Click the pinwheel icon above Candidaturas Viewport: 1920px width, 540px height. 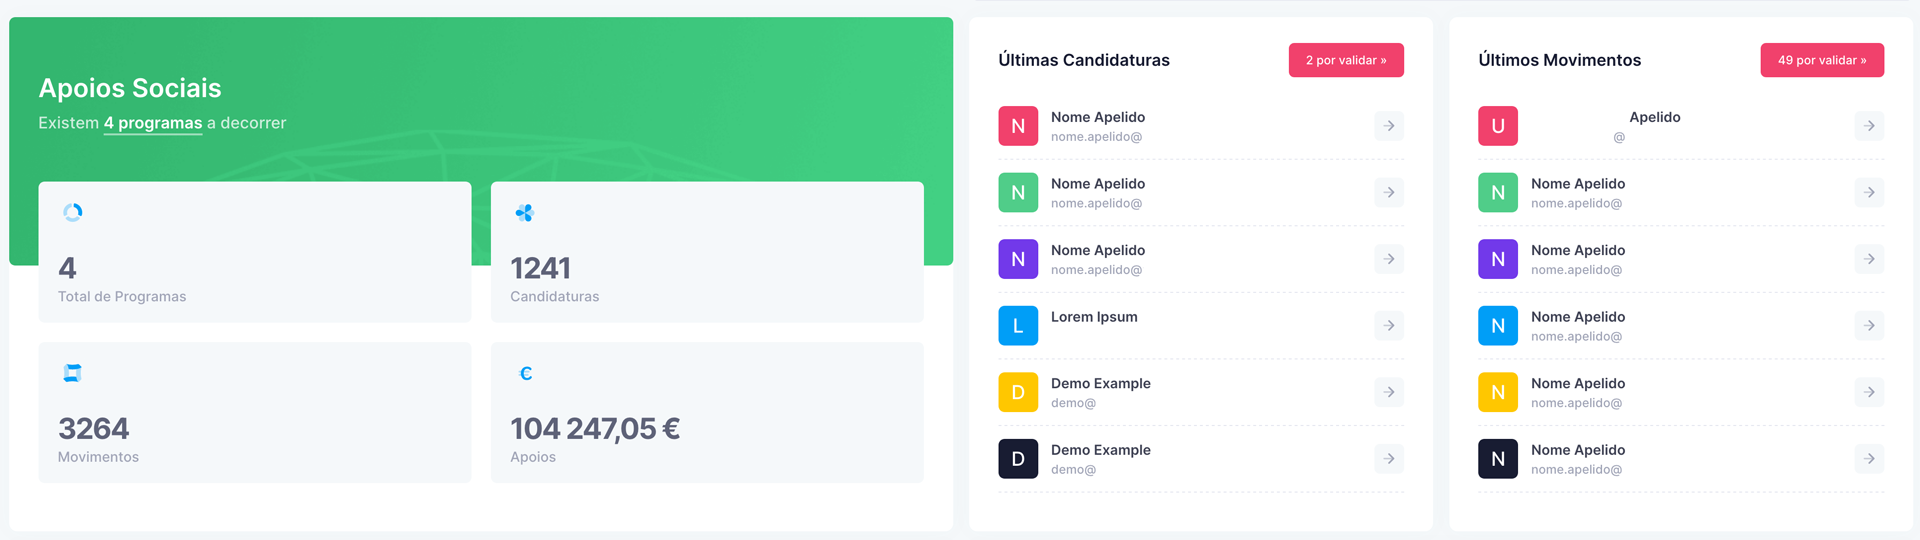point(525,213)
